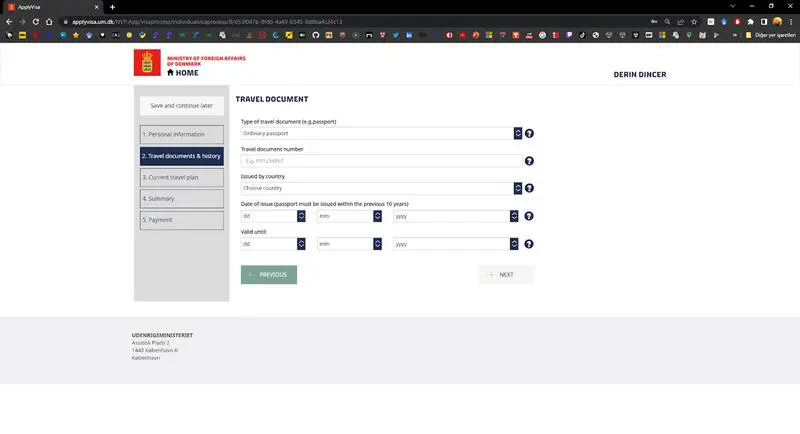Open the 'Diğer yer işaretleri' bookmarks folder
This screenshot has width=800, height=434.
[x=770, y=35]
